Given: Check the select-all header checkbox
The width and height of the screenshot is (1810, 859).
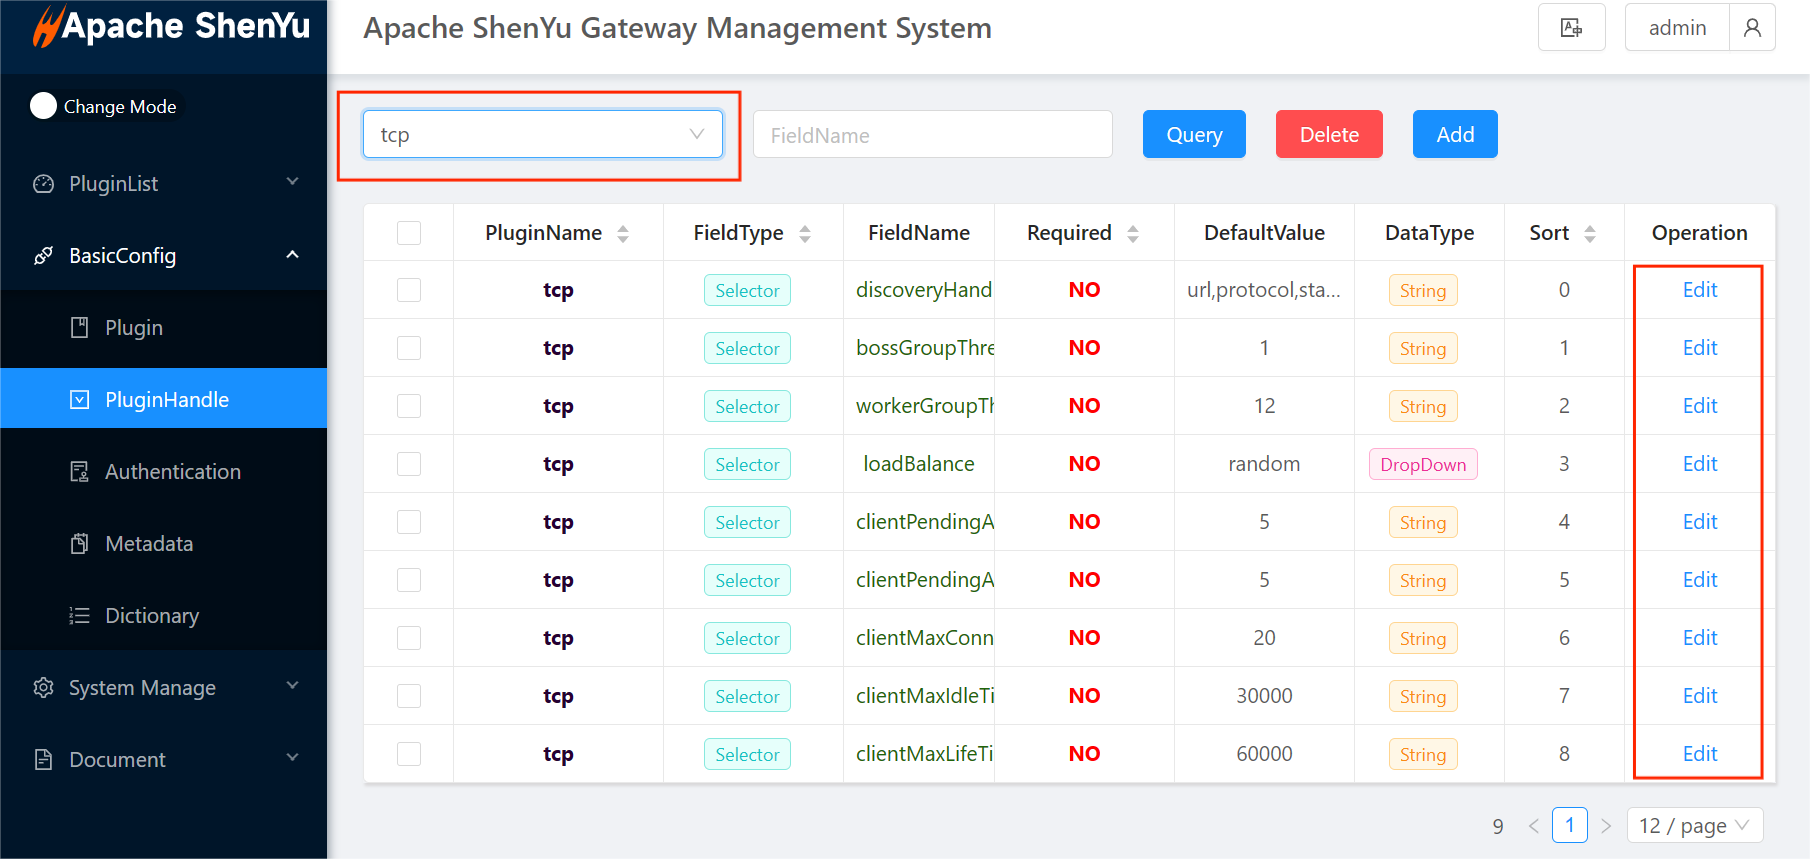Looking at the screenshot, I should [409, 233].
